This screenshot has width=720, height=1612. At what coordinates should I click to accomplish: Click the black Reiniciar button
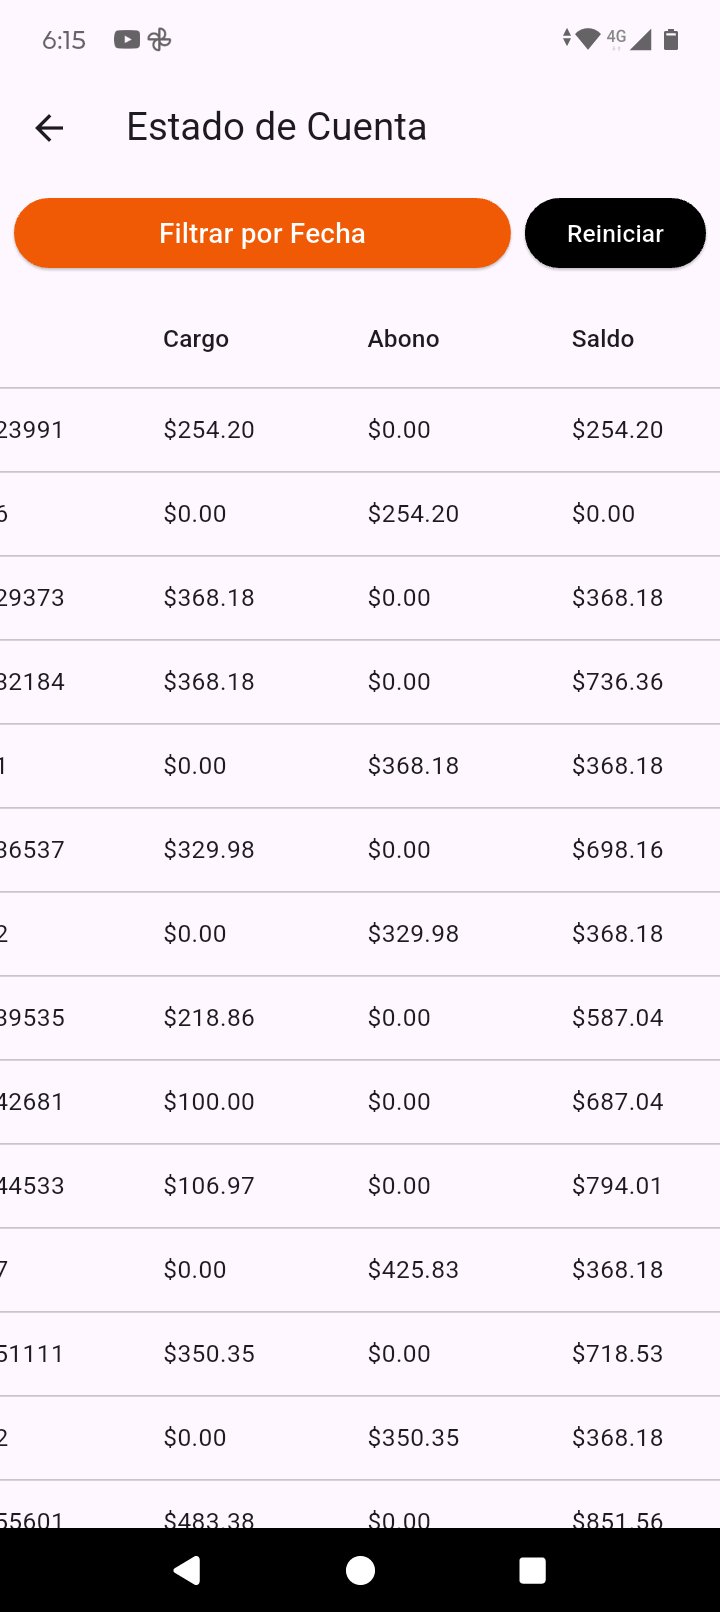tap(615, 233)
